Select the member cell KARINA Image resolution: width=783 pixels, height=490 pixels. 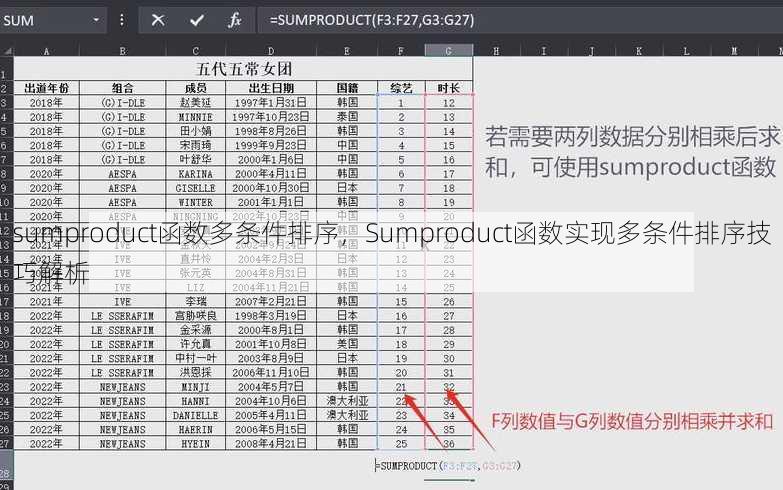(195, 174)
